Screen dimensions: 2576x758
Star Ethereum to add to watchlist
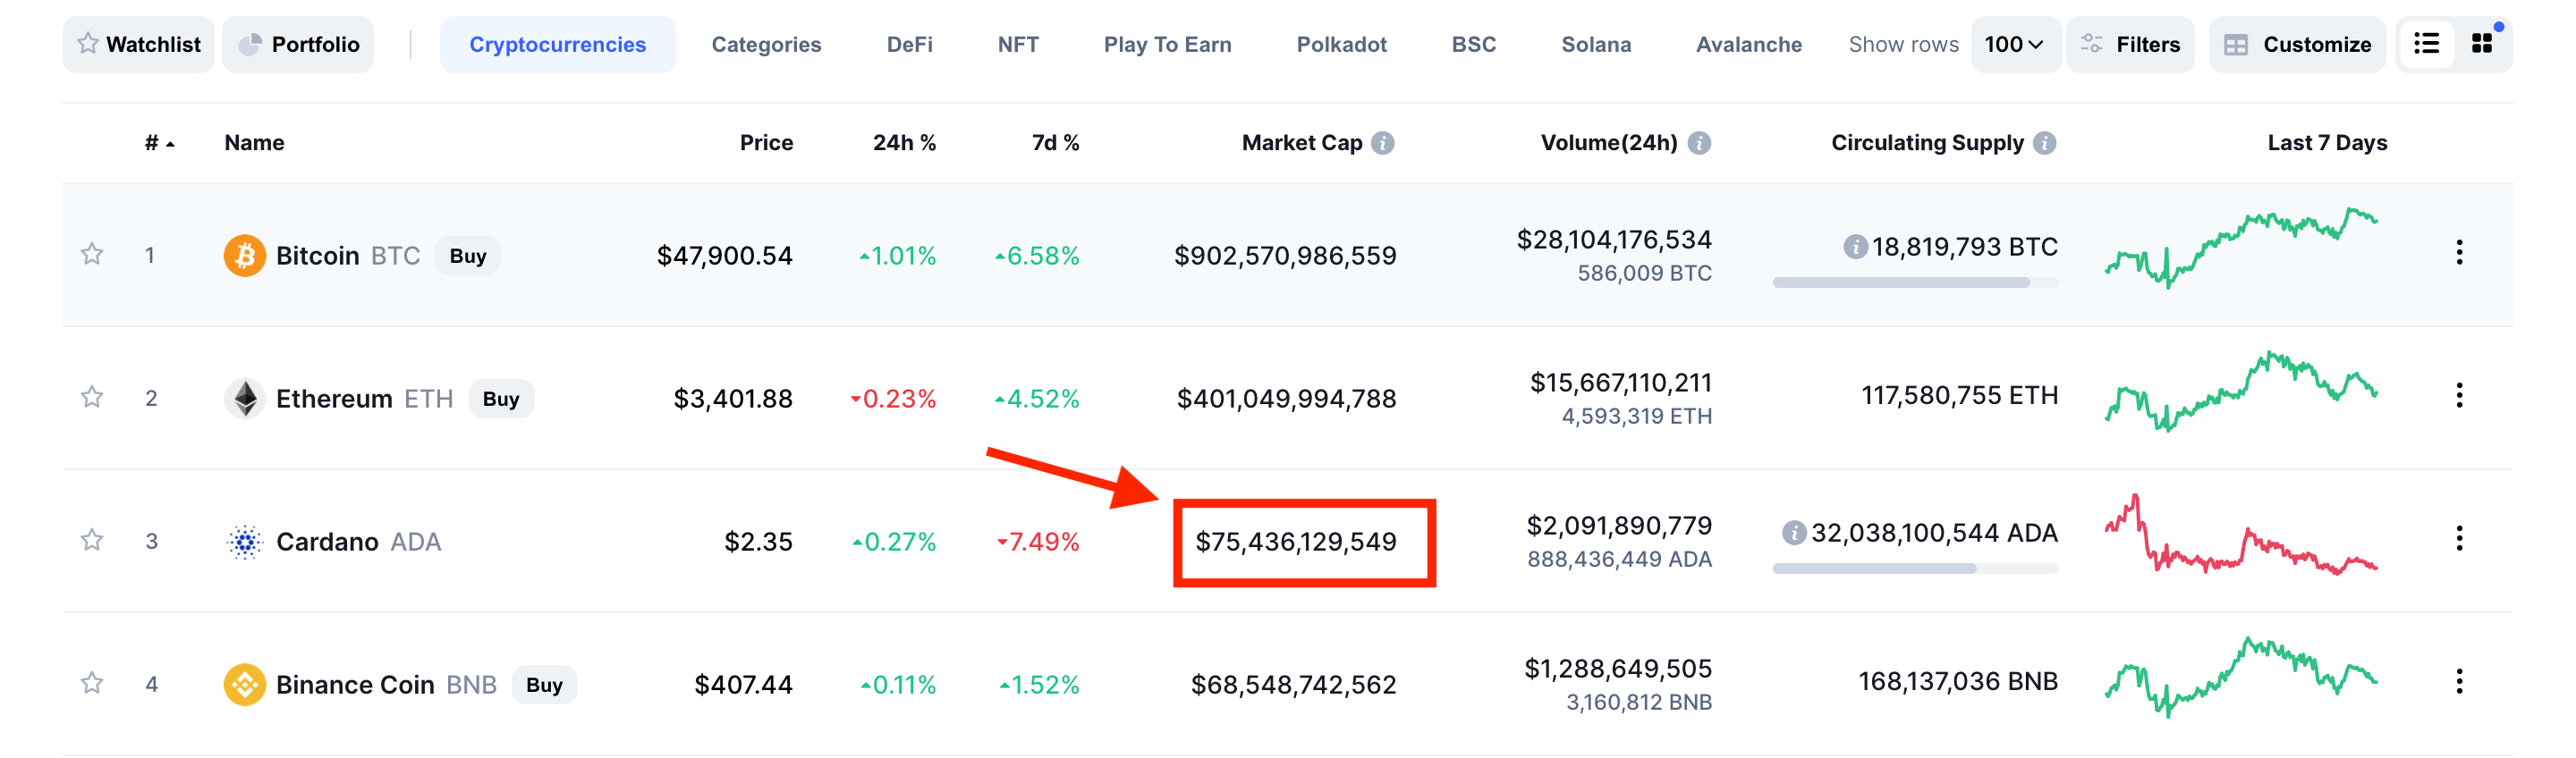(x=92, y=397)
